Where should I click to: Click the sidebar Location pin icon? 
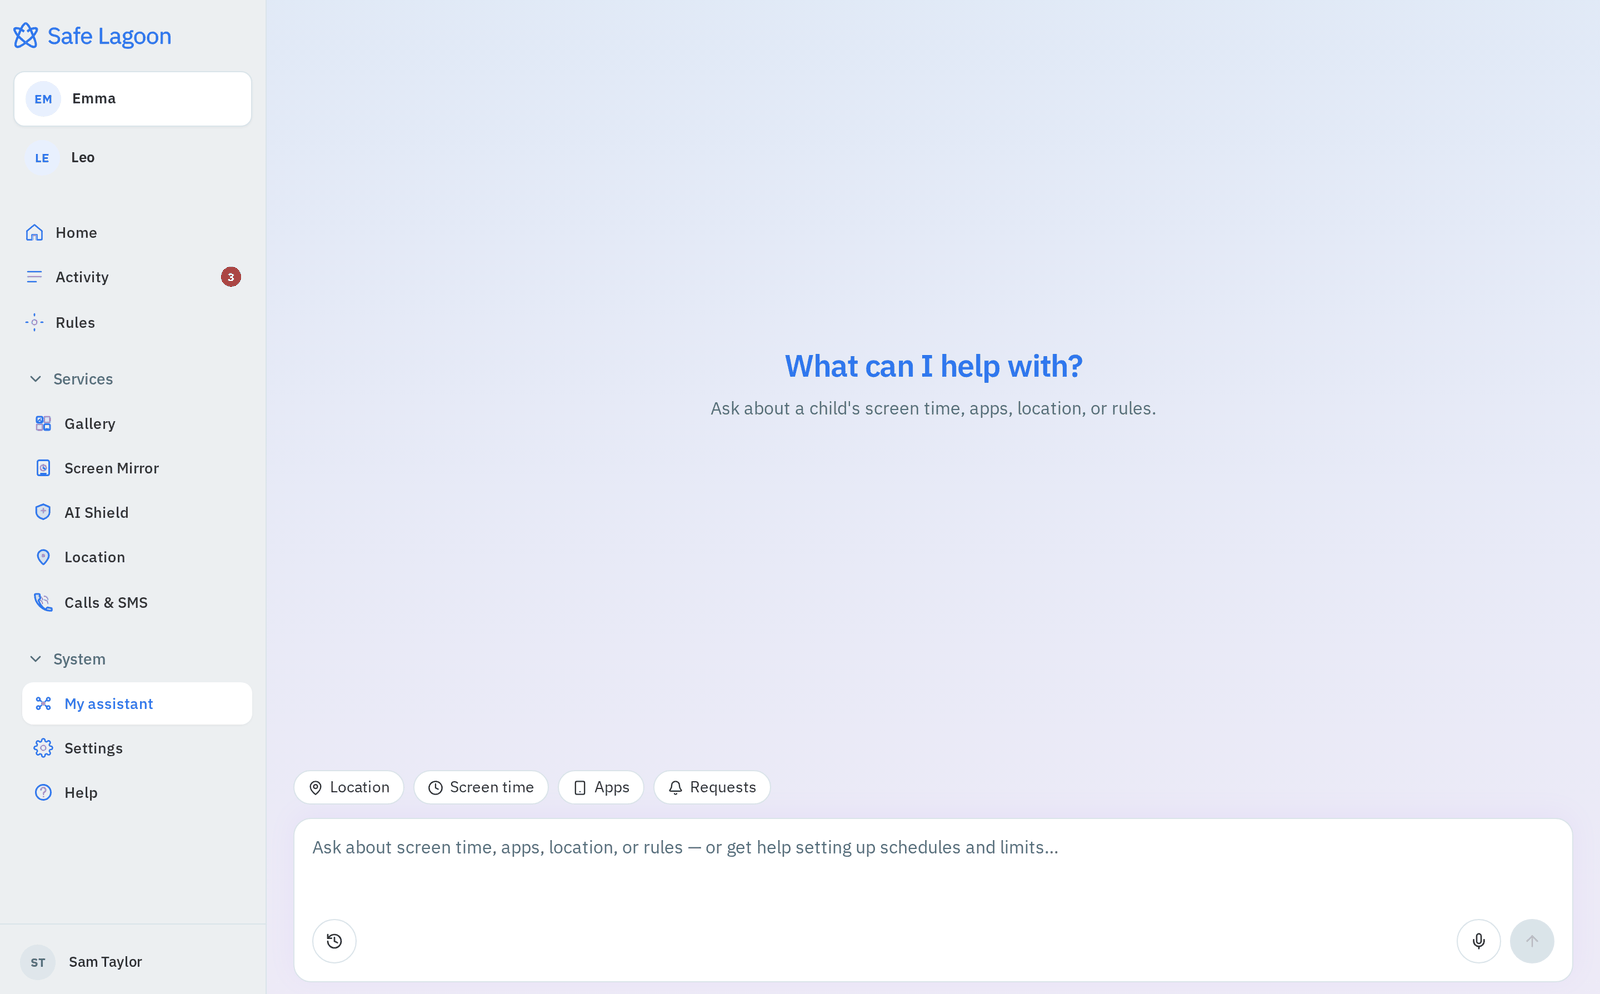(x=43, y=557)
